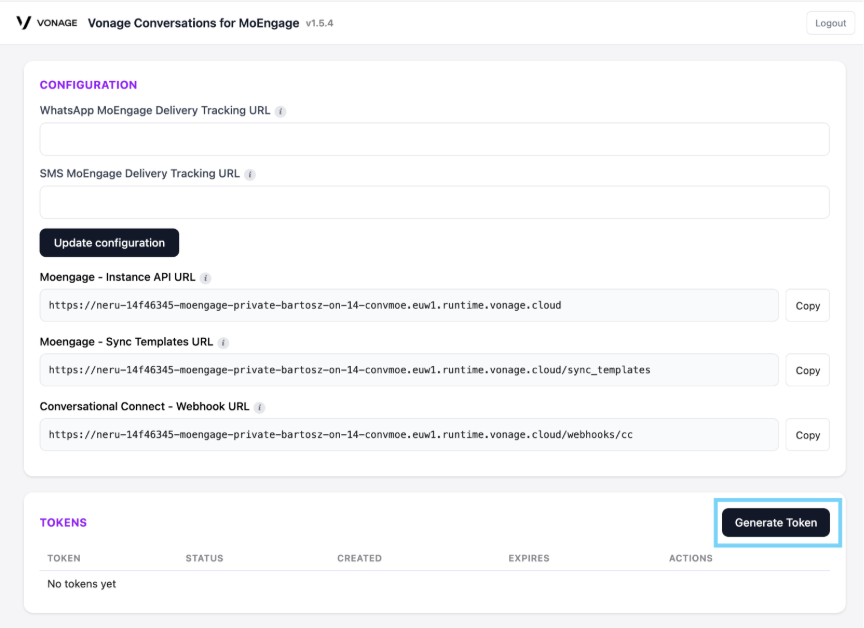
Task: Focus the SMS MoEngage Delivery Tracking URL field
Action: pos(435,202)
